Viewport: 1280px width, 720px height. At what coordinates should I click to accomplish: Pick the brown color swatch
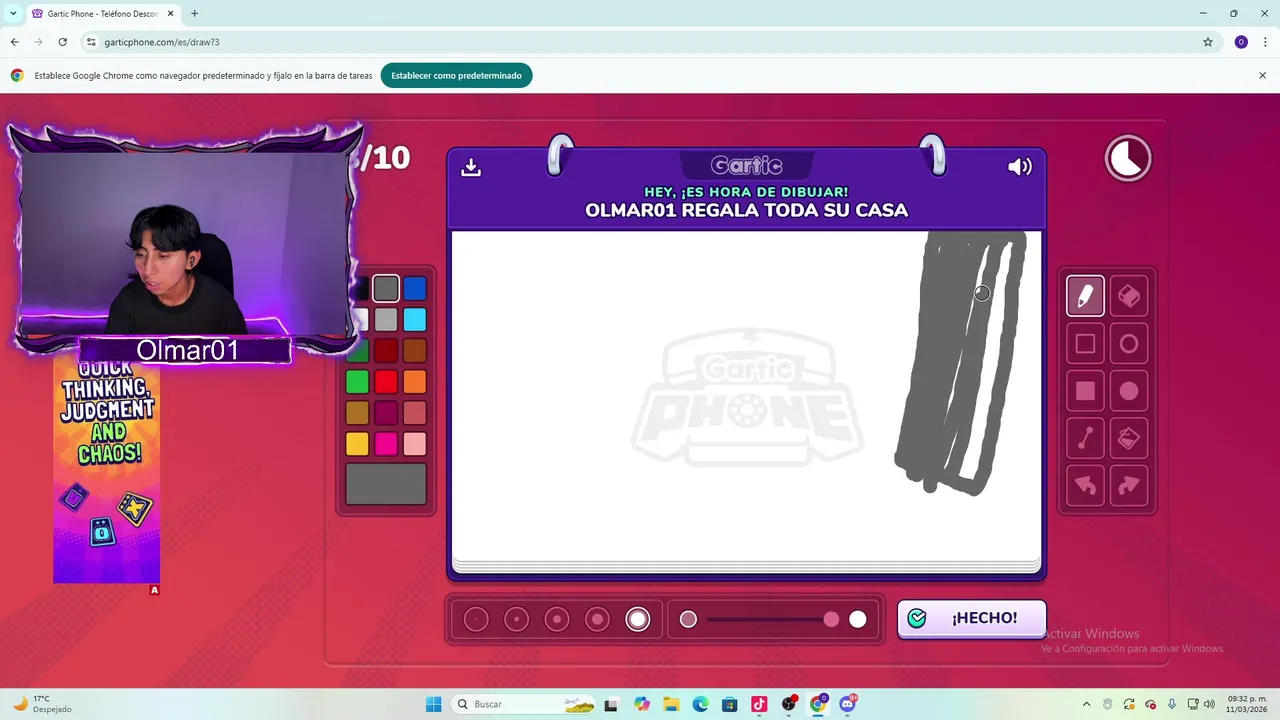[415, 351]
